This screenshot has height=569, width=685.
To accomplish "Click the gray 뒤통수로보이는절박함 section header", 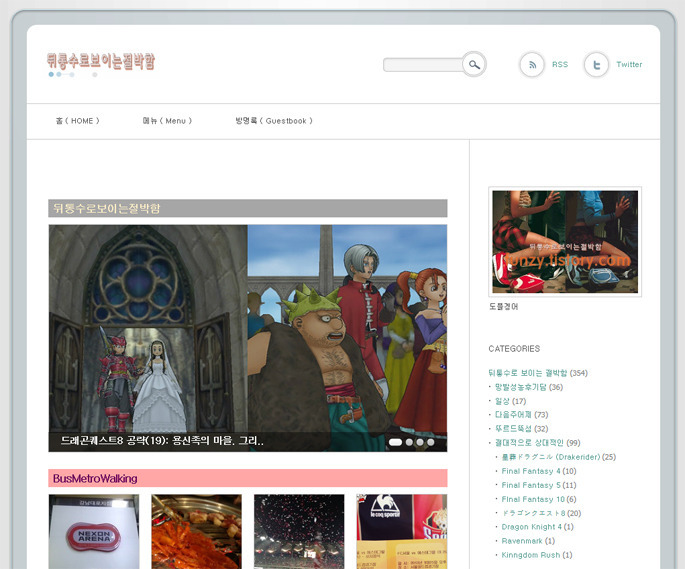I will [248, 208].
